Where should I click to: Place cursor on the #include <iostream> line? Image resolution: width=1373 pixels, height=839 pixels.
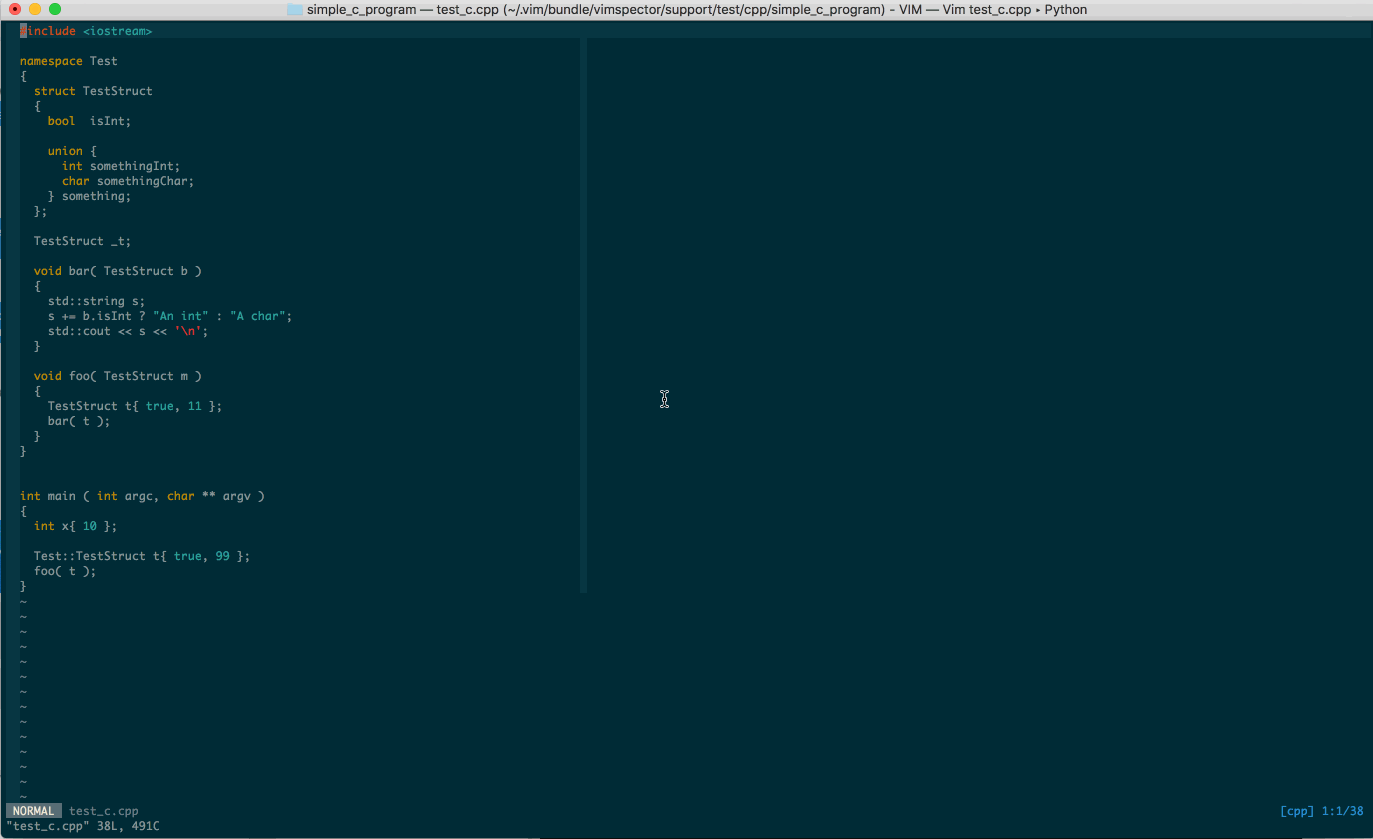pyautogui.click(x=88, y=31)
